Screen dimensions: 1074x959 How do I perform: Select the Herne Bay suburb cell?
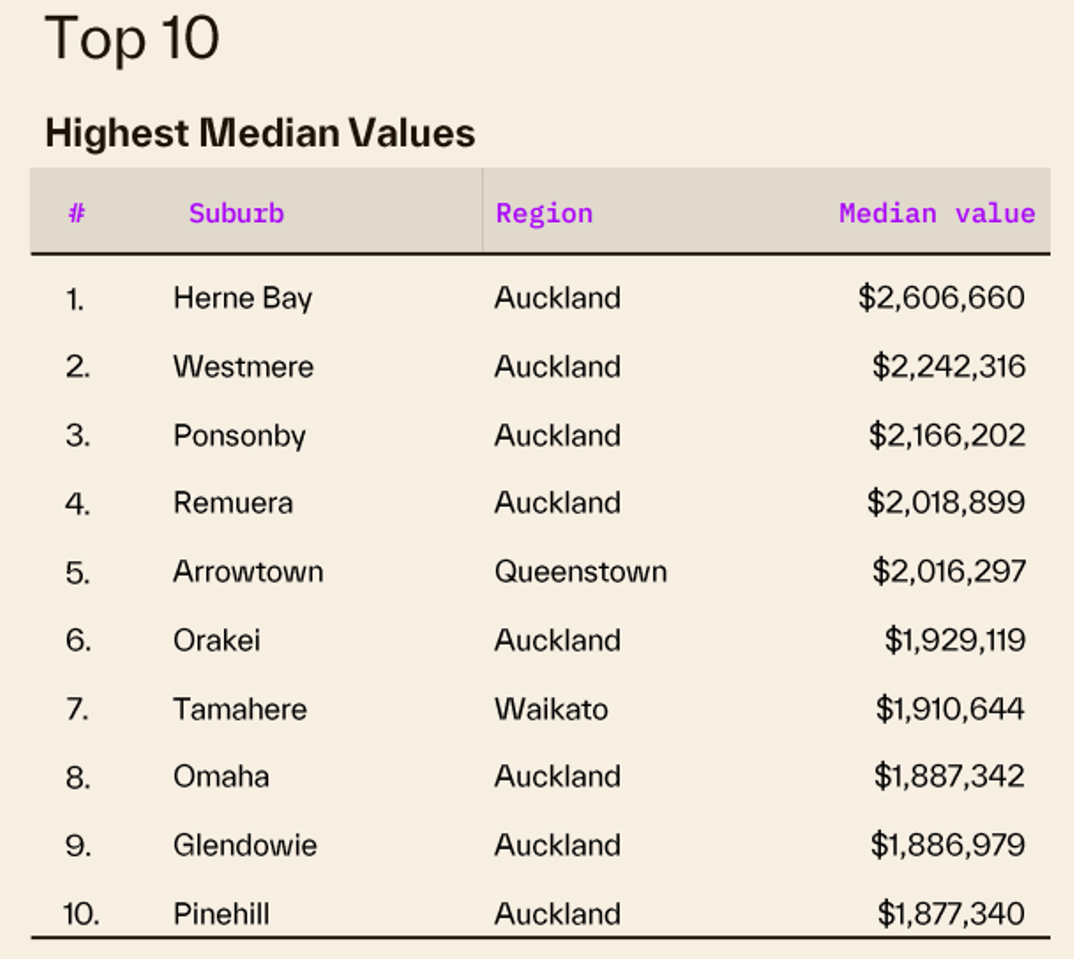pyautogui.click(x=242, y=298)
